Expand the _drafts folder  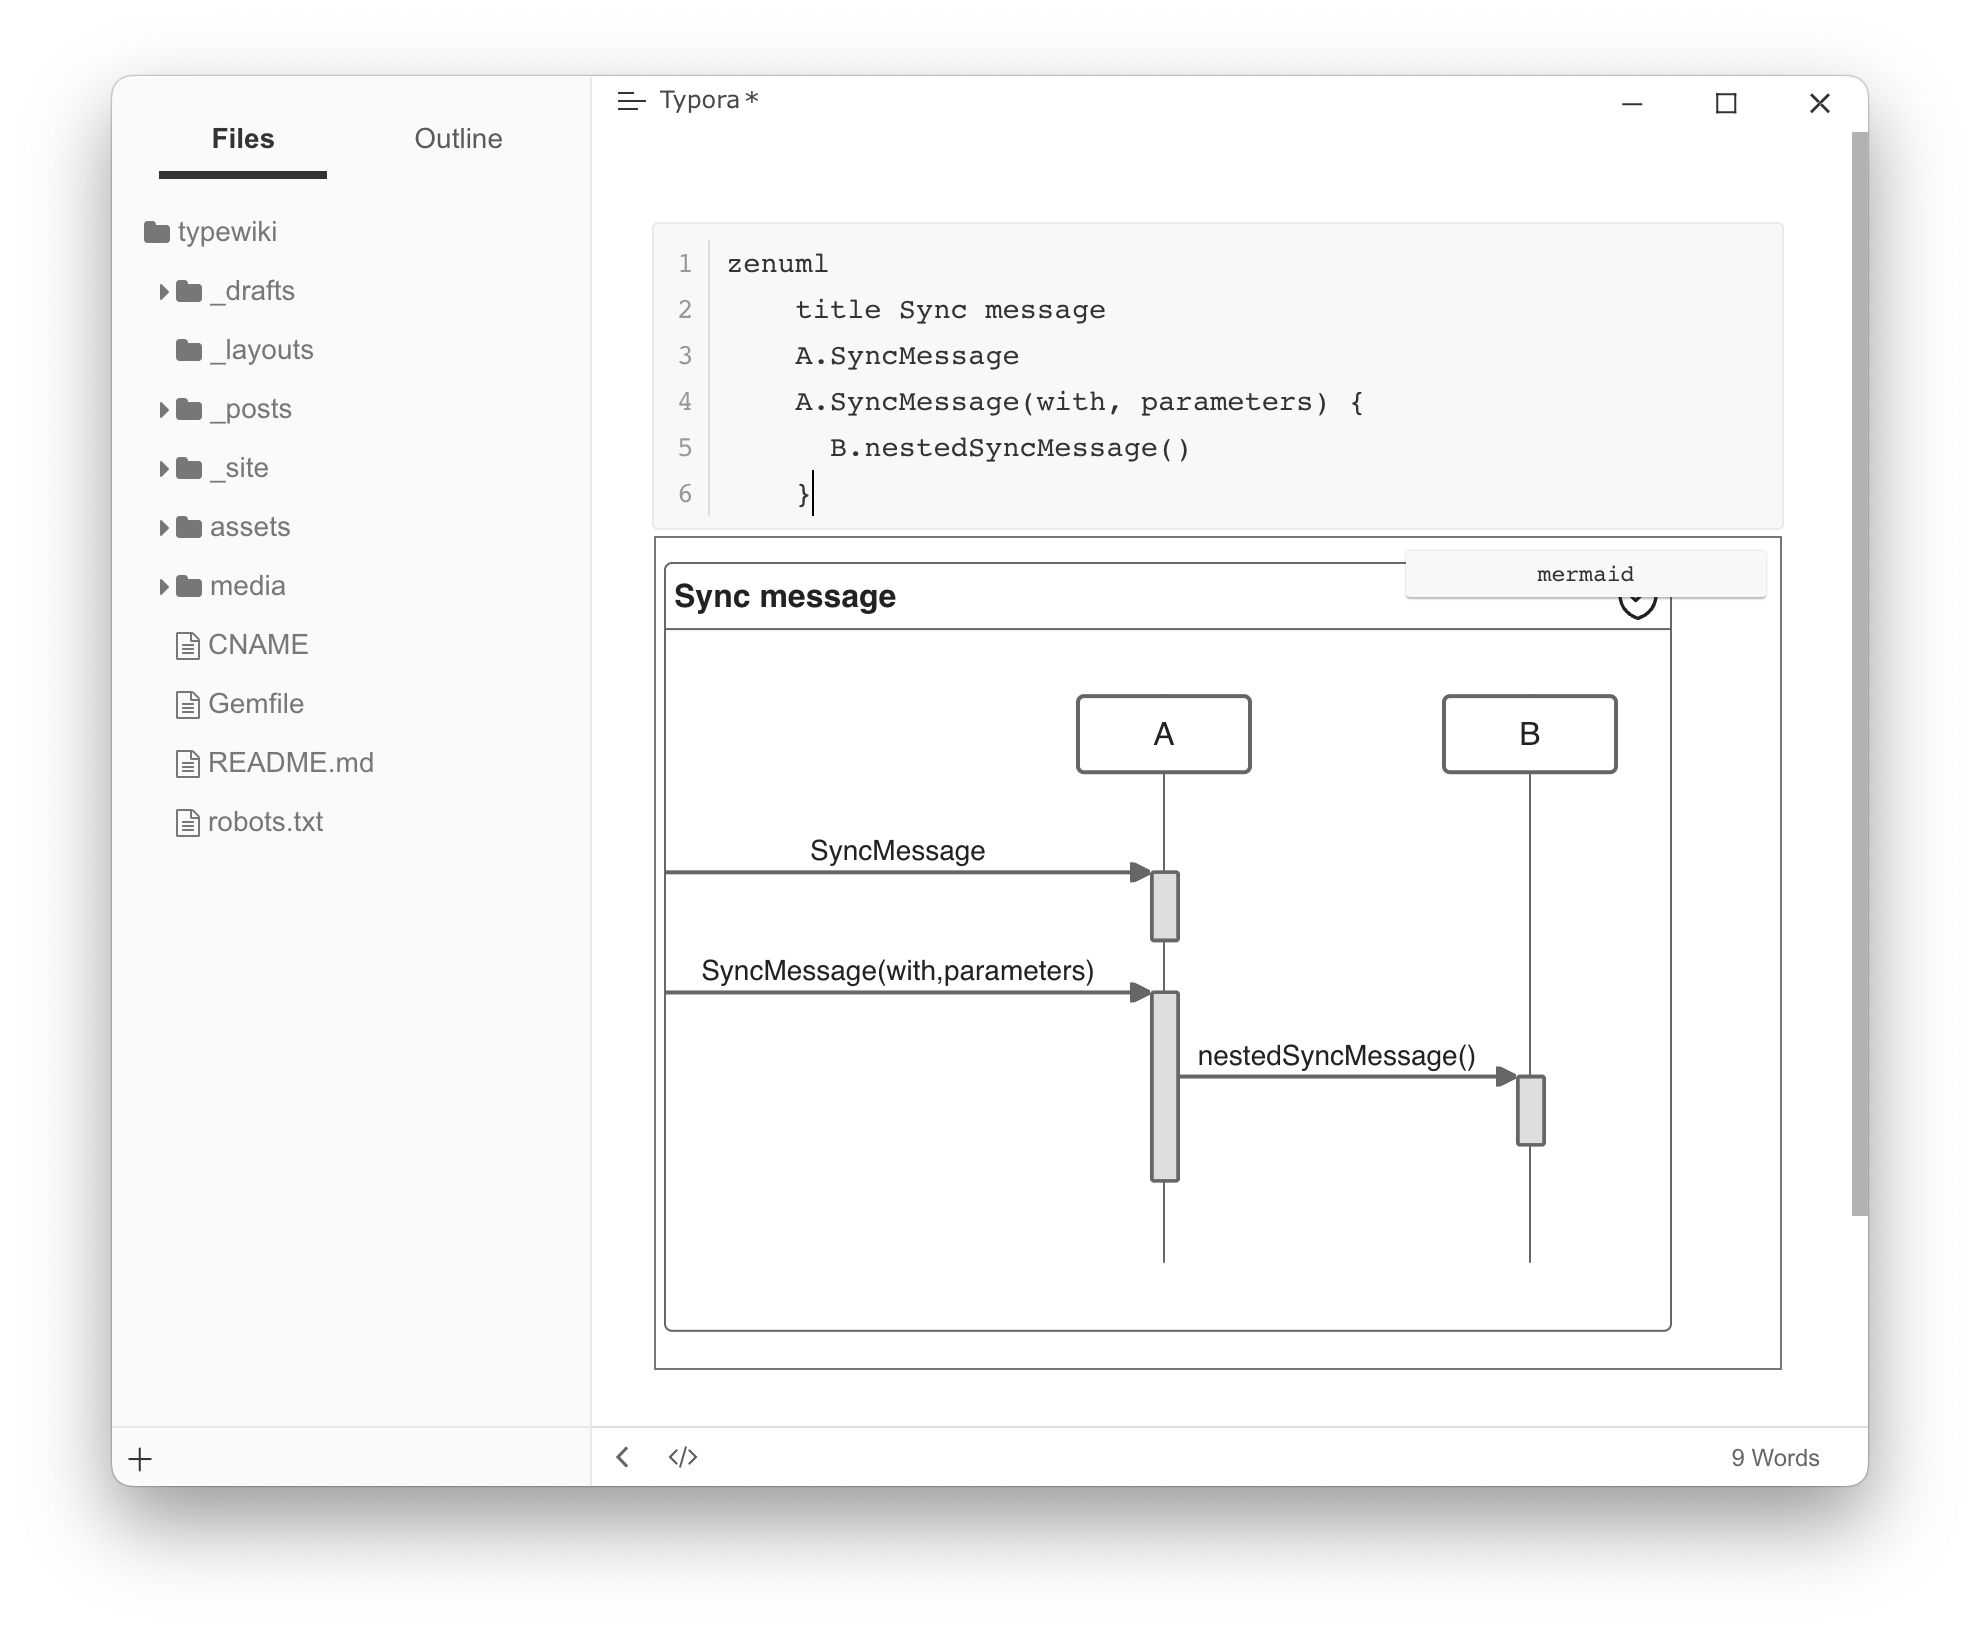pyautogui.click(x=164, y=292)
